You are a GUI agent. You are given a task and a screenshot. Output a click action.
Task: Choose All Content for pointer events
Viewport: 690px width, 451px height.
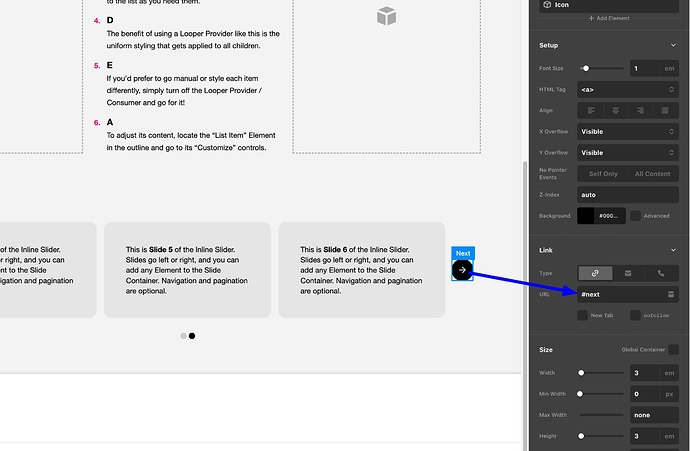[x=653, y=174]
